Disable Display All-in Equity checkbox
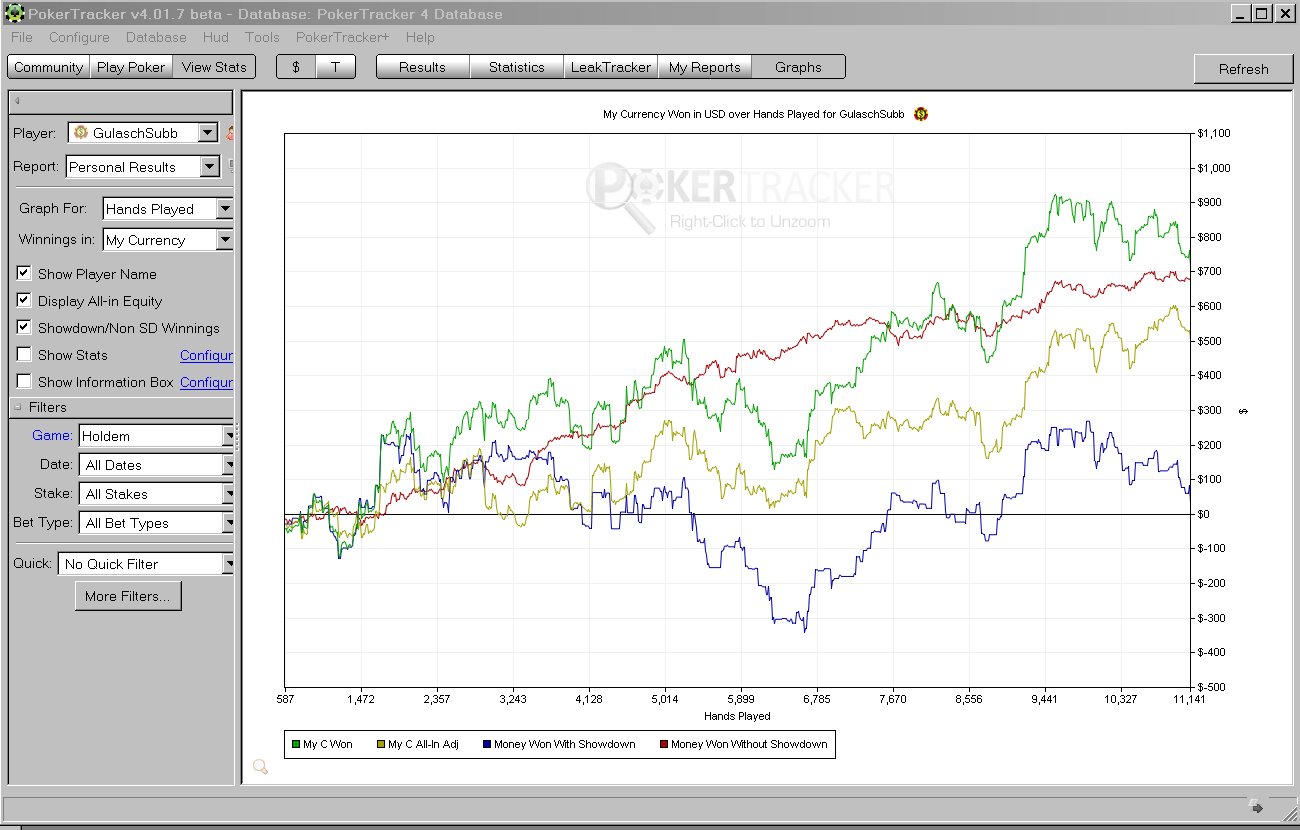This screenshot has width=1300, height=830. click(x=24, y=300)
